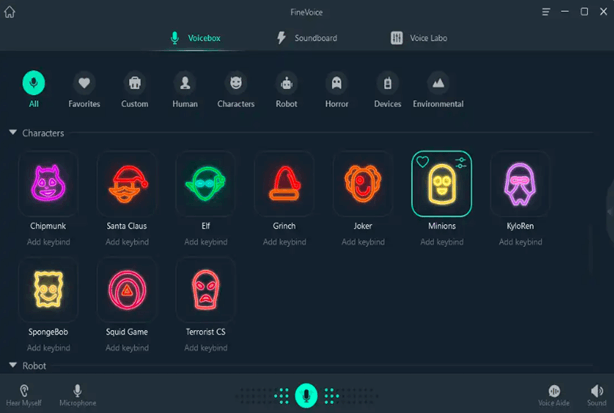
Task: Filter voices by Robot category
Action: click(x=287, y=83)
